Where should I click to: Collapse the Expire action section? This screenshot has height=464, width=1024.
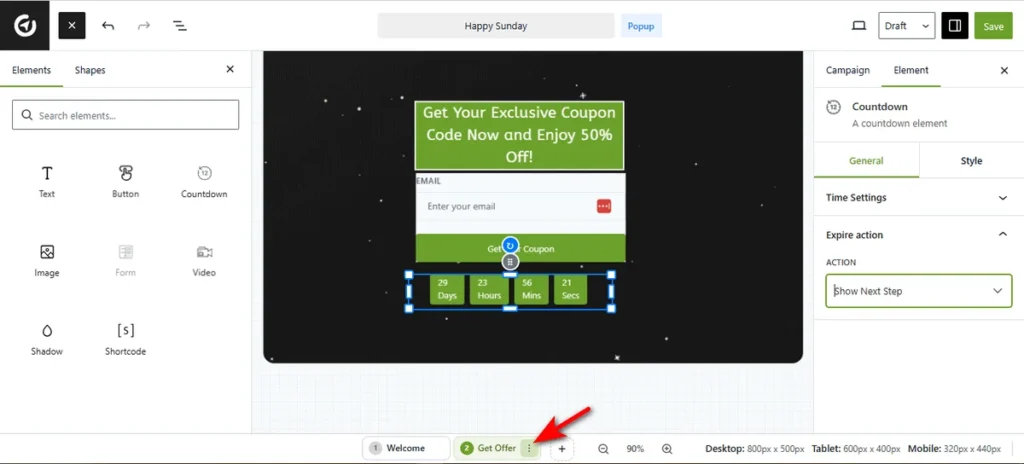tap(919, 235)
